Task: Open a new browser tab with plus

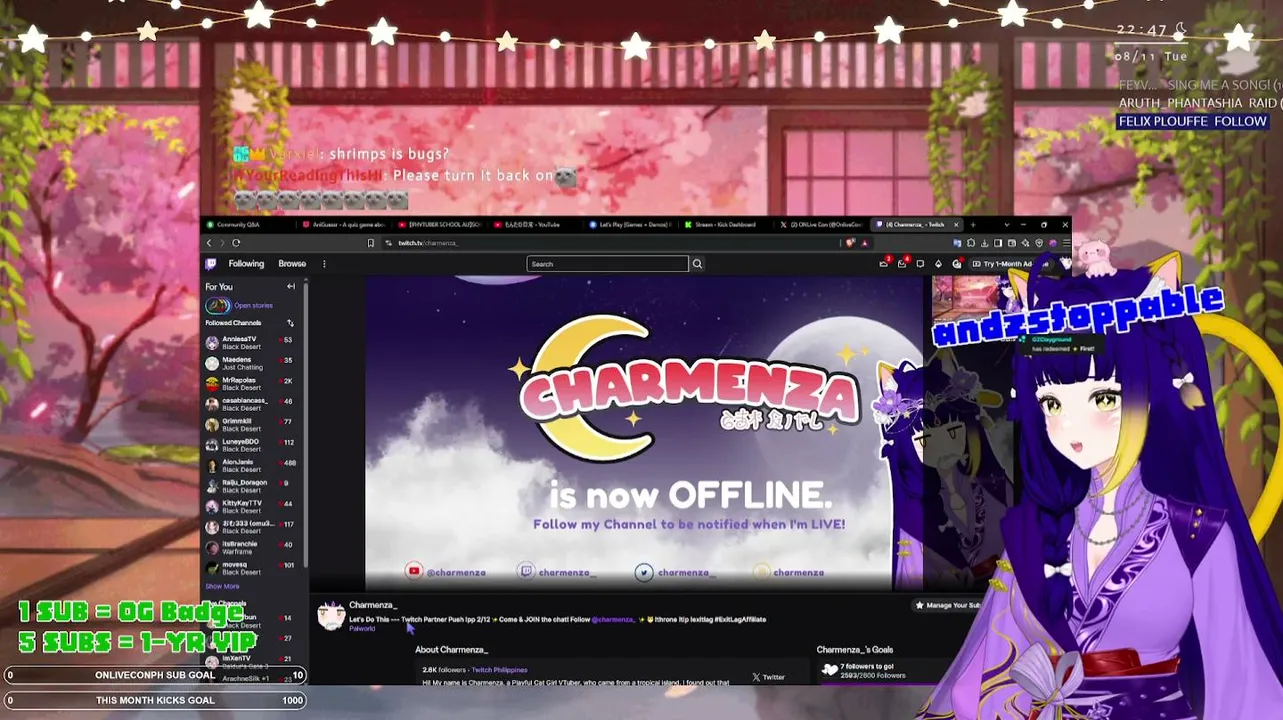Action: click(973, 225)
